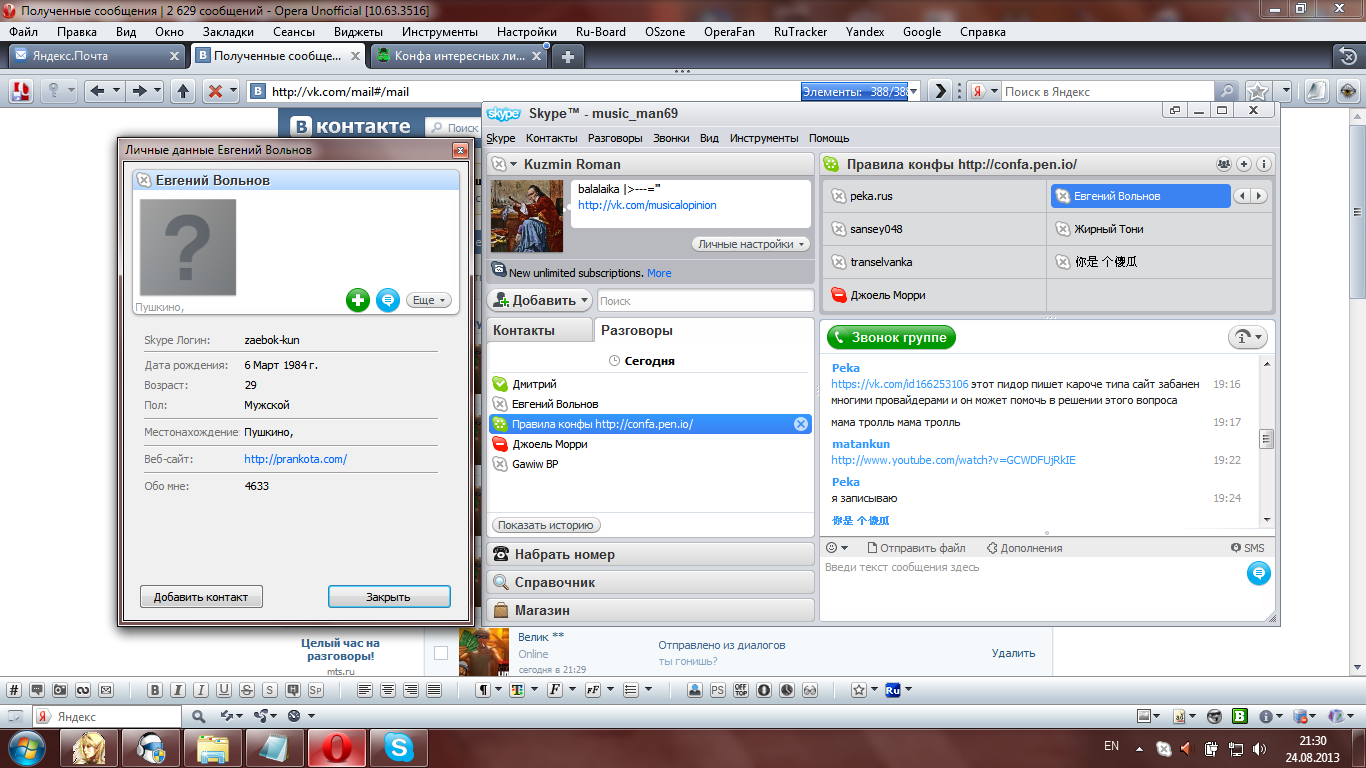Open the prankota.com website link
The image size is (1366, 768).
click(295, 459)
